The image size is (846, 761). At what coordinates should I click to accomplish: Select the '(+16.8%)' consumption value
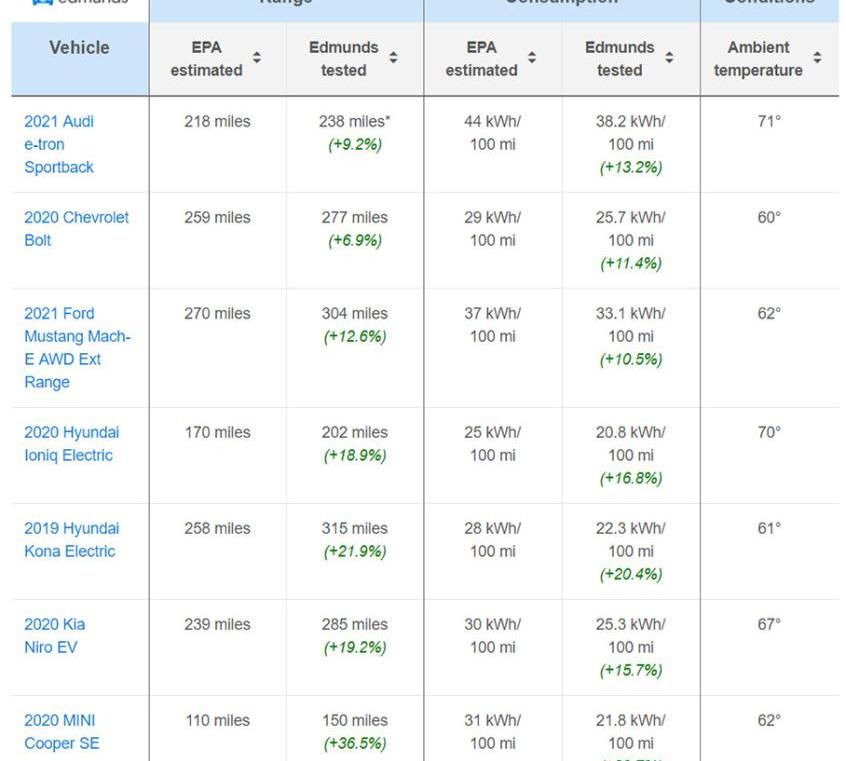pyautogui.click(x=631, y=478)
